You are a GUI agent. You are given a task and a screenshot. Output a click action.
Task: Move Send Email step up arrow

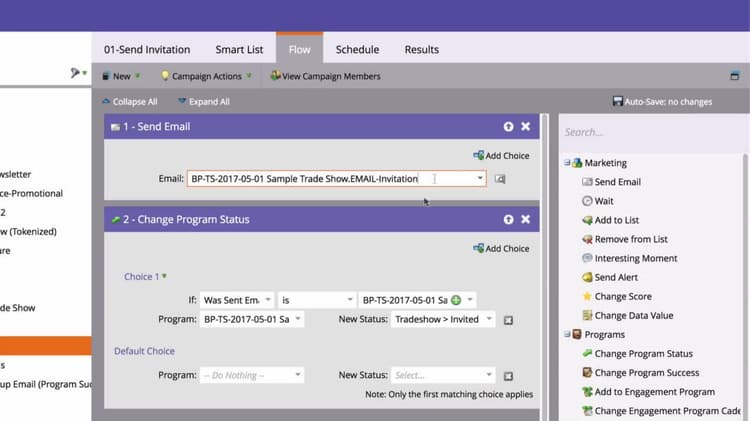click(508, 126)
